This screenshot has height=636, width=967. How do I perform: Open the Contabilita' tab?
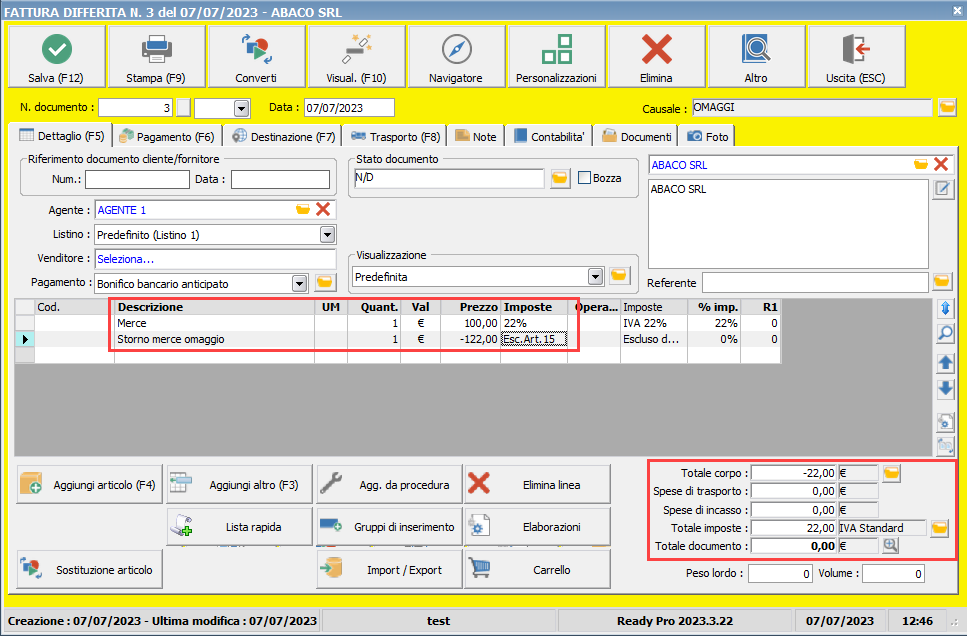(x=549, y=137)
